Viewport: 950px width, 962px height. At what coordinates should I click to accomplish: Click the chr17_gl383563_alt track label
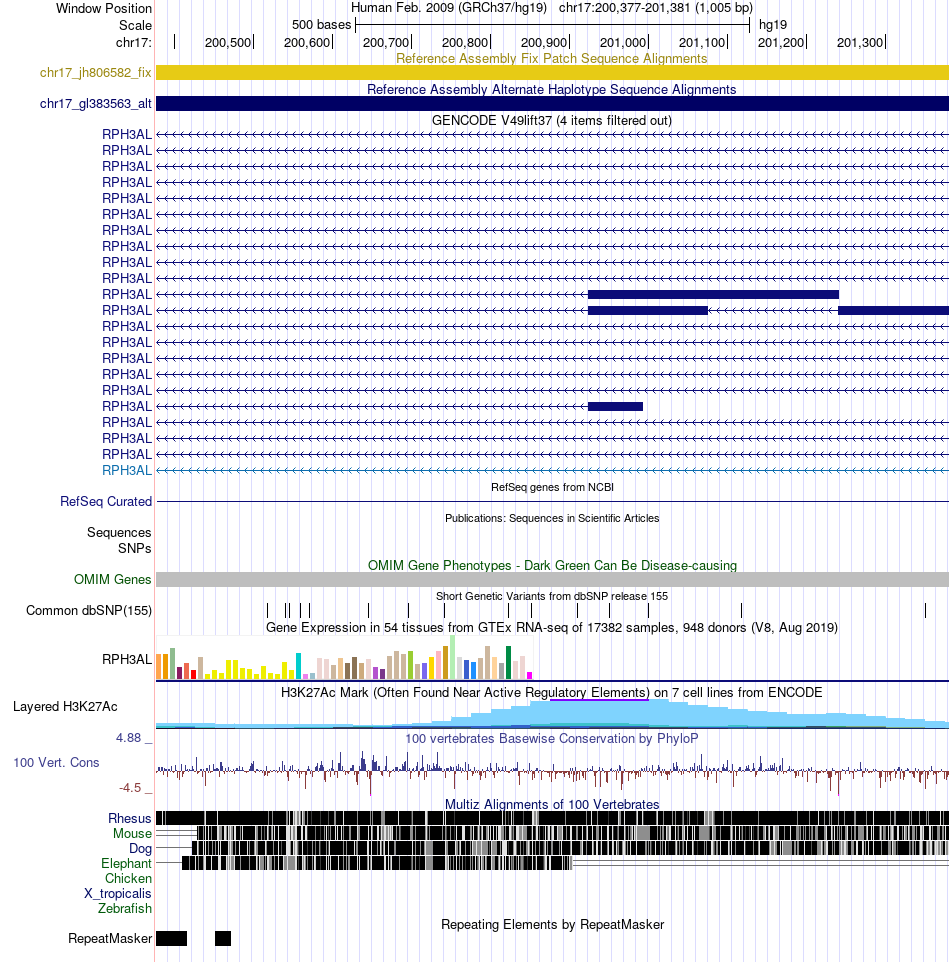tap(95, 104)
